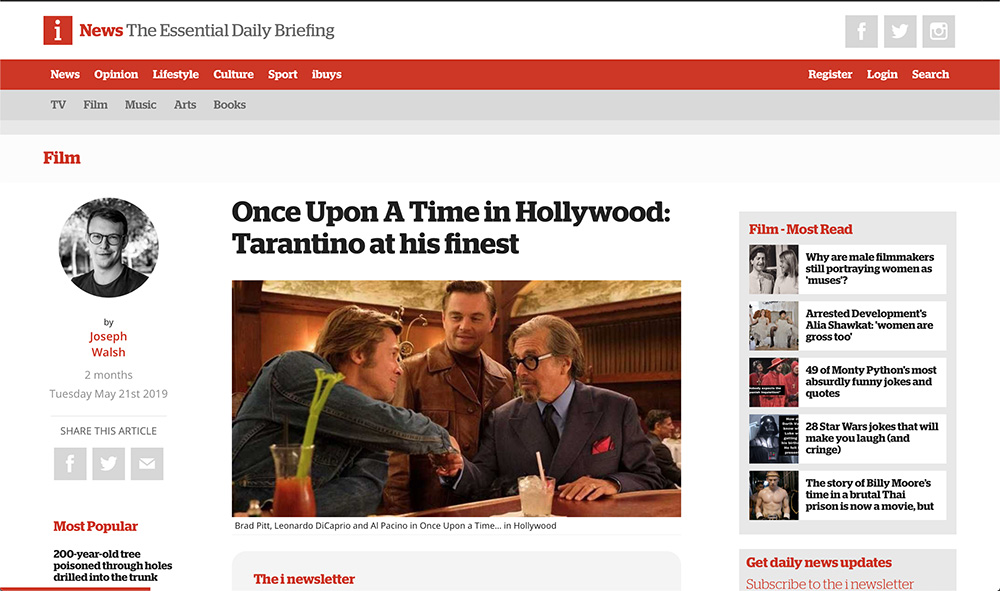Click the photo caption below the image
Image resolution: width=1000 pixels, height=591 pixels.
tap(395, 525)
